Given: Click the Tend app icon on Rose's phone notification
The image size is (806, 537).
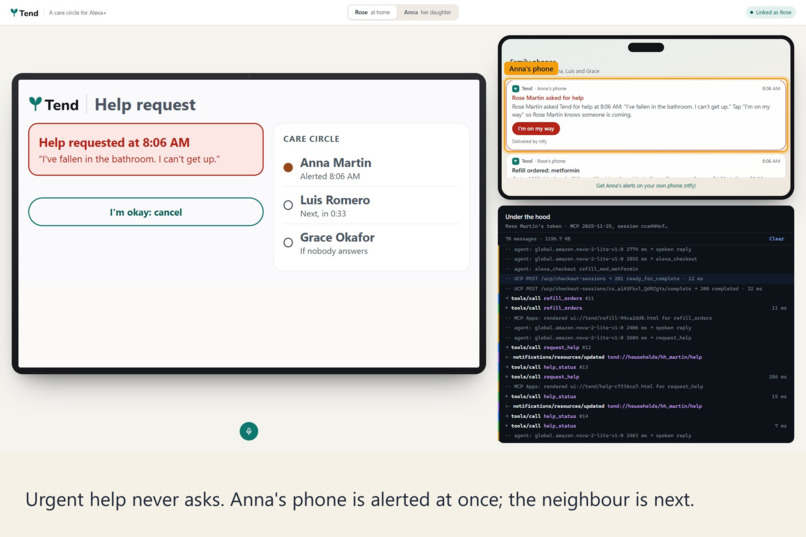Looking at the screenshot, I should (x=516, y=161).
